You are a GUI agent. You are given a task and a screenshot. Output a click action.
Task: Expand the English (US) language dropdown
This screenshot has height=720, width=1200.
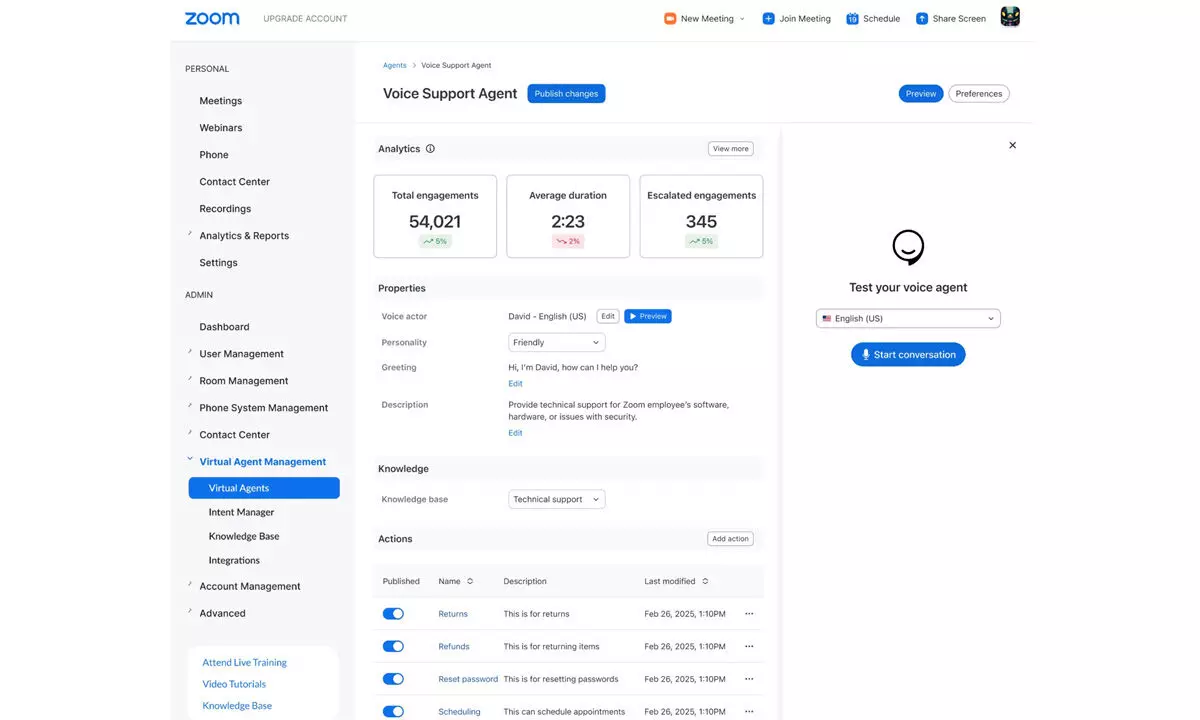908,319
